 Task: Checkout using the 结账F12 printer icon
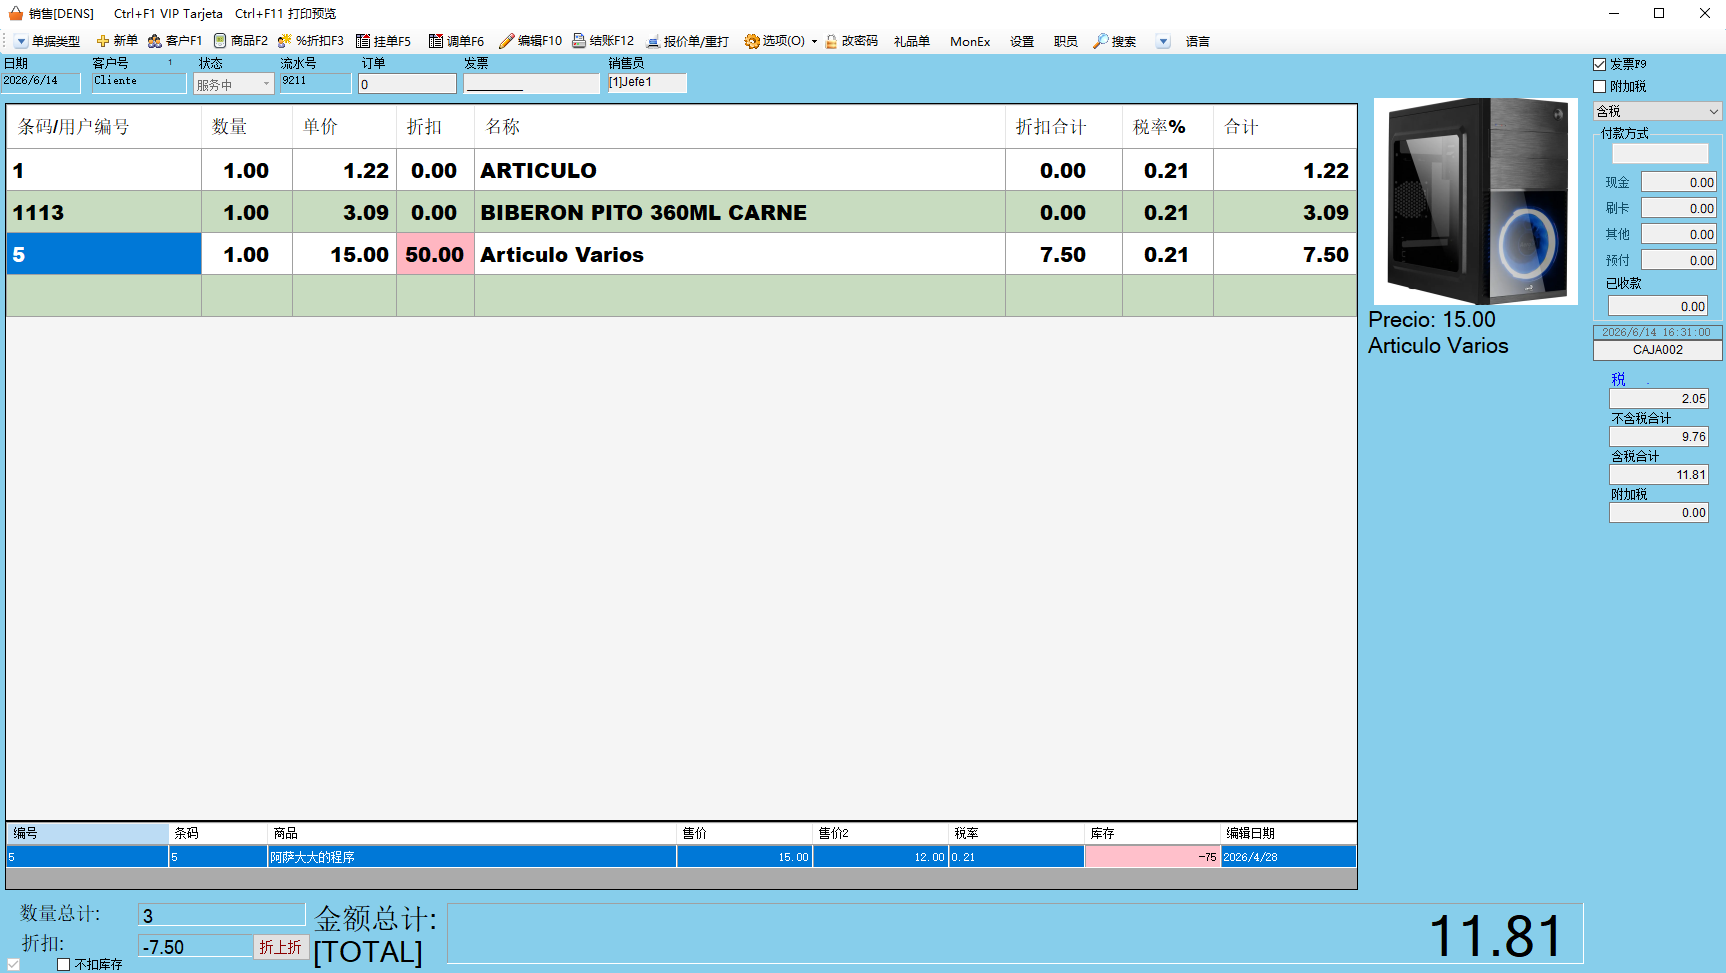(x=578, y=41)
